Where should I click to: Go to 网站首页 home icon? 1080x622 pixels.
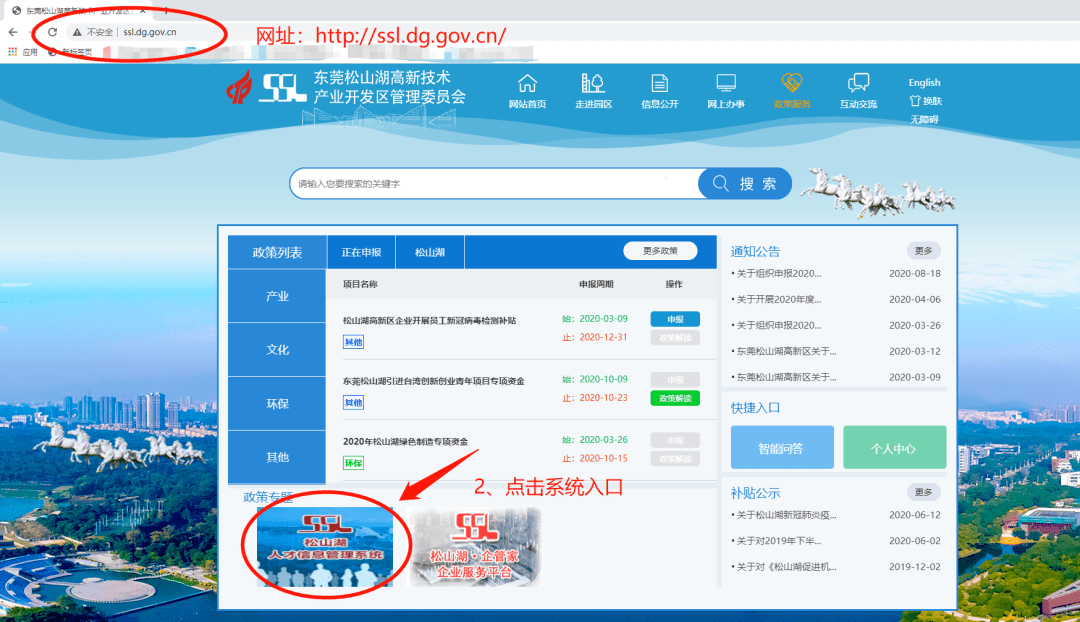[x=527, y=83]
